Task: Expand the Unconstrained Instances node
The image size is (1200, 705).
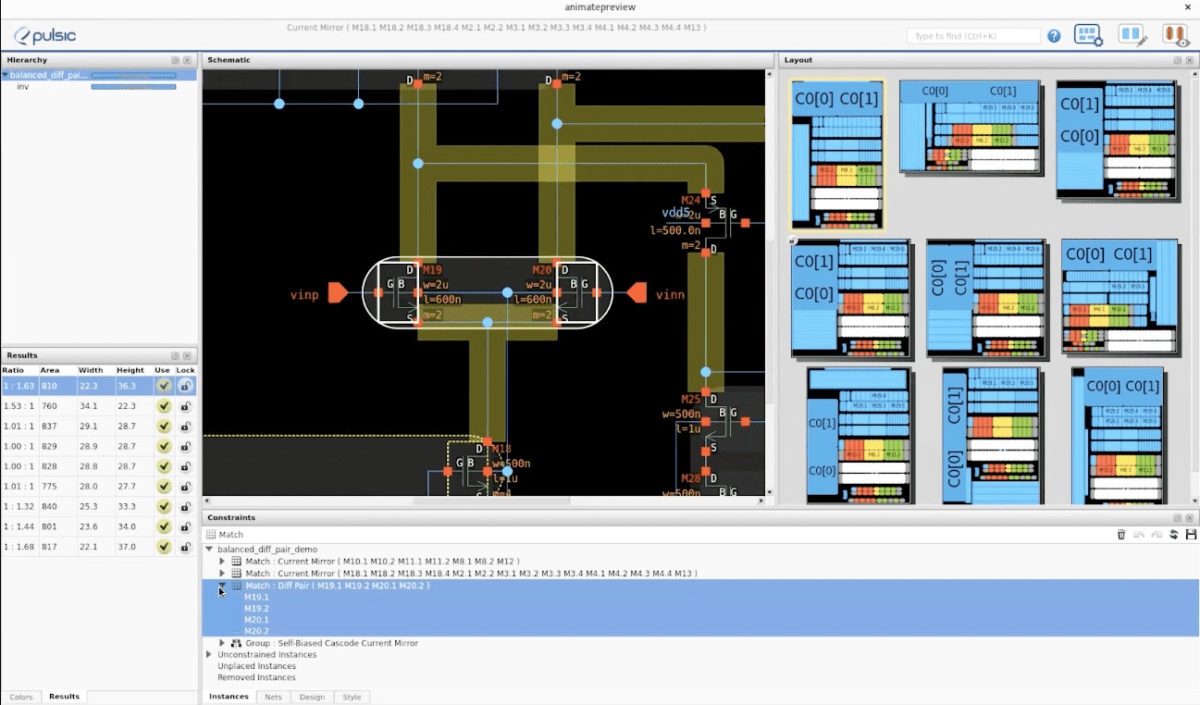Action: [210, 655]
